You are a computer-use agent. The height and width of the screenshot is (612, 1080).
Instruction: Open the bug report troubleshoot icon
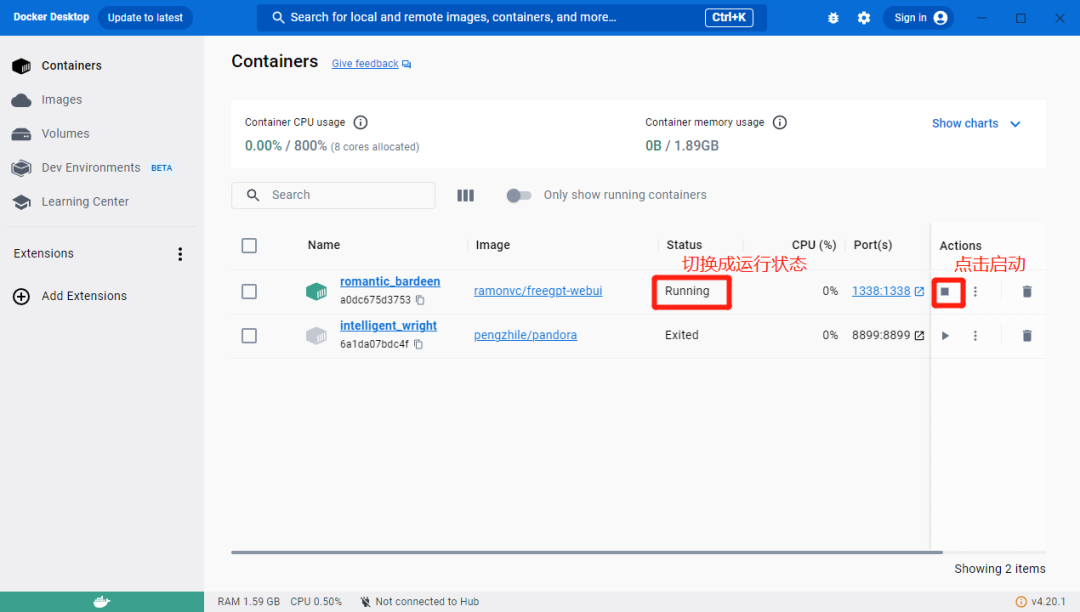833,18
